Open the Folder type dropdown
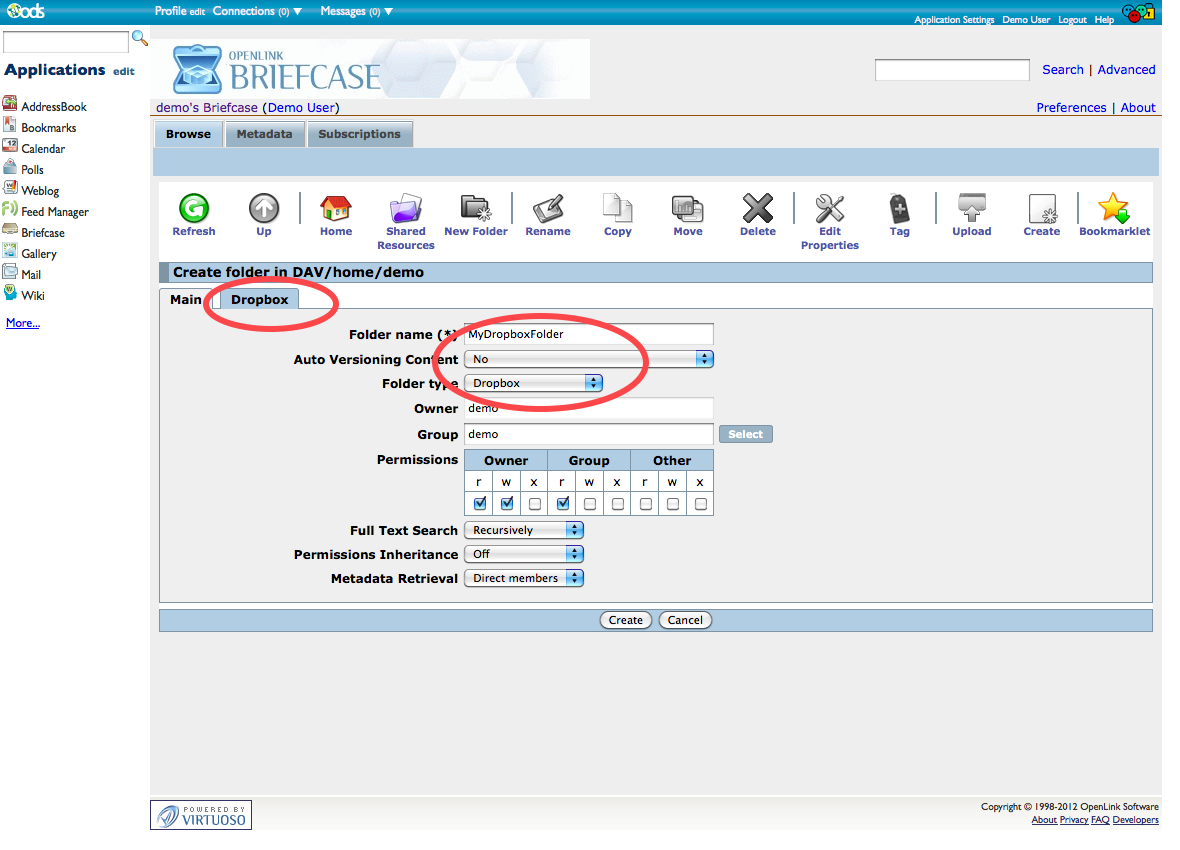Image resolution: width=1180 pixels, height=850 pixels. (x=533, y=383)
